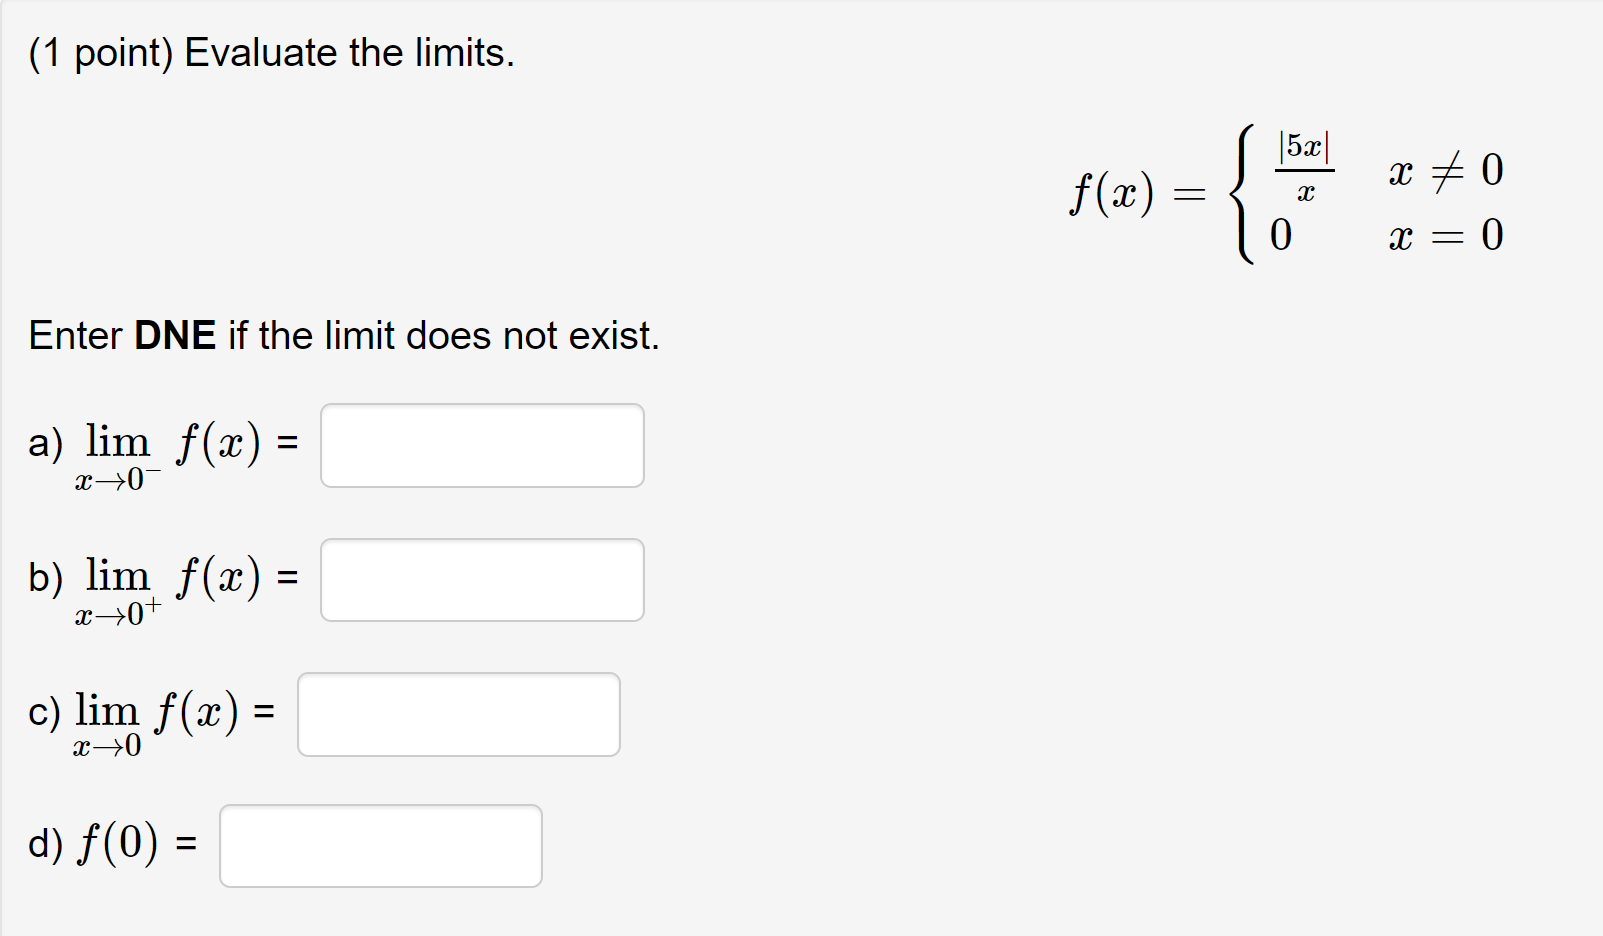Click the lim notation in part c
Screen dimensions: 1603x936
[x=110, y=709]
